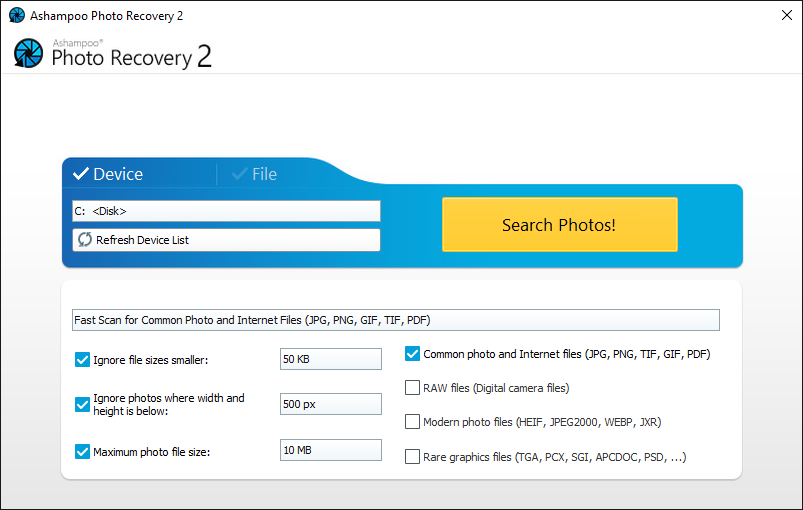The height and width of the screenshot is (510, 803).
Task: Open the 10 MB maximum size dropdown
Action: [331, 450]
